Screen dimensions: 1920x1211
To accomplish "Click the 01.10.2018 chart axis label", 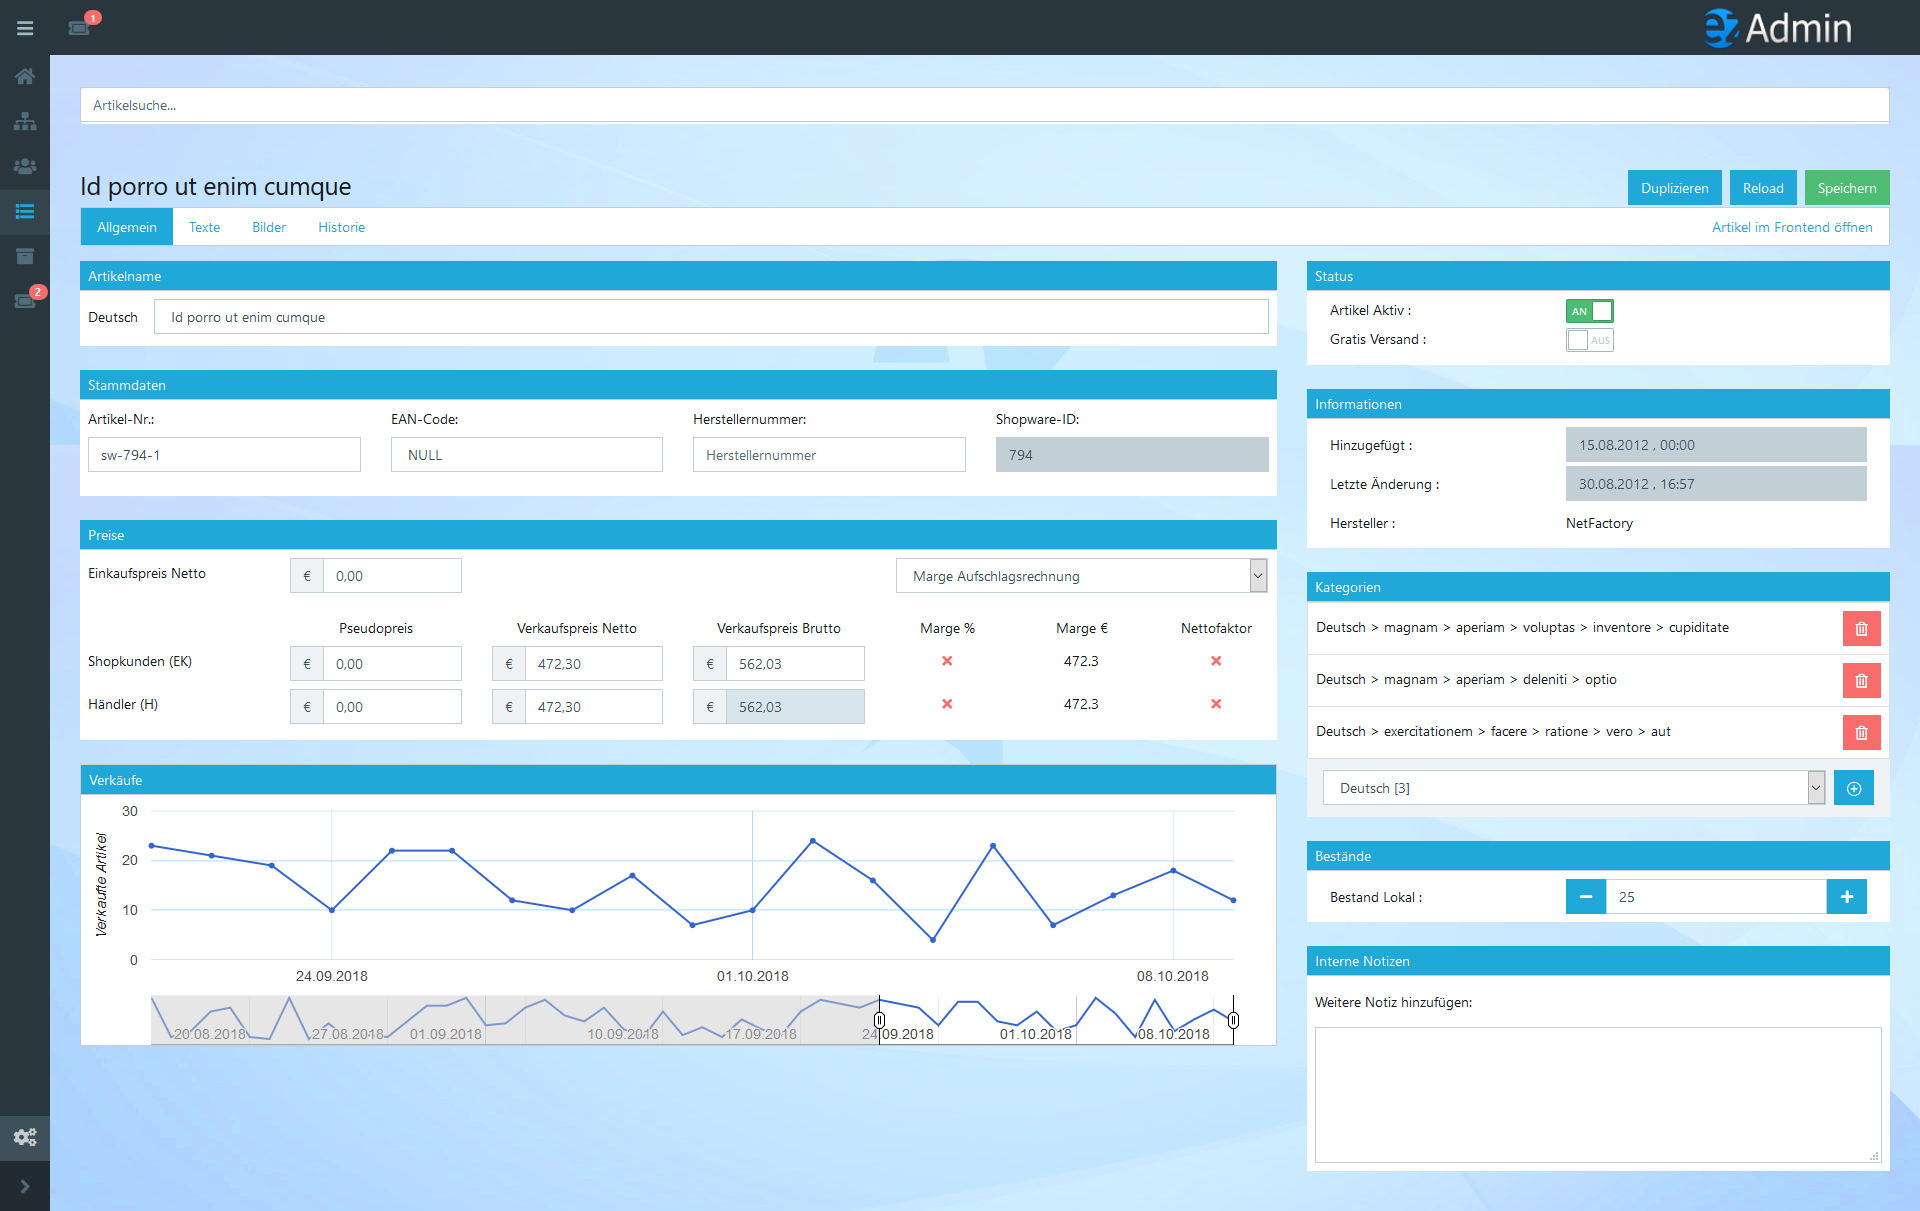I will pyautogui.click(x=752, y=976).
